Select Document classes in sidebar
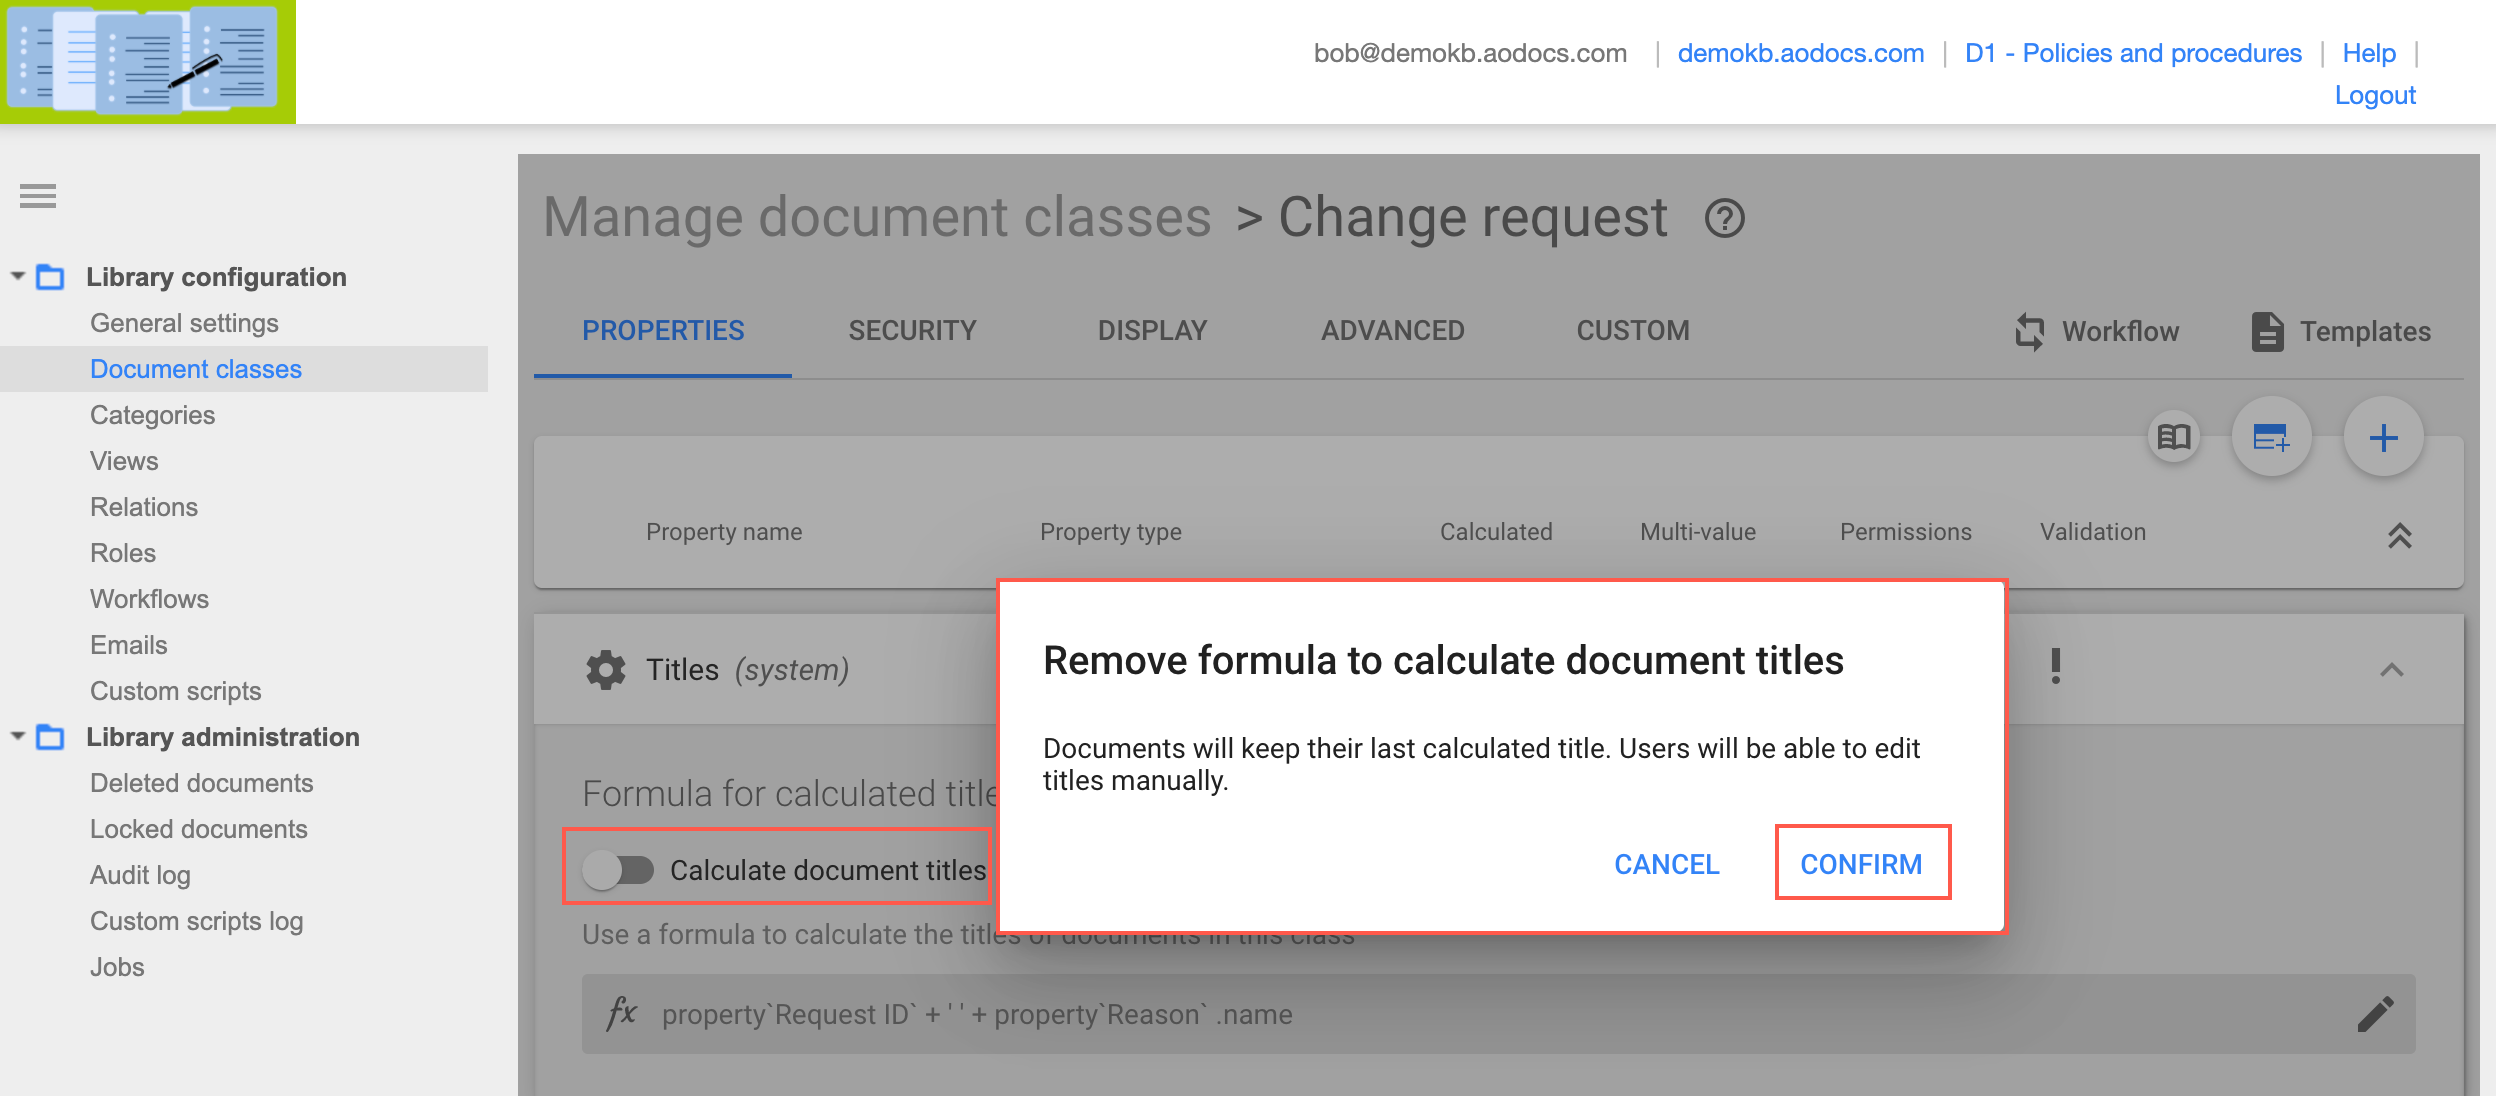2496x1096 pixels. 196,369
